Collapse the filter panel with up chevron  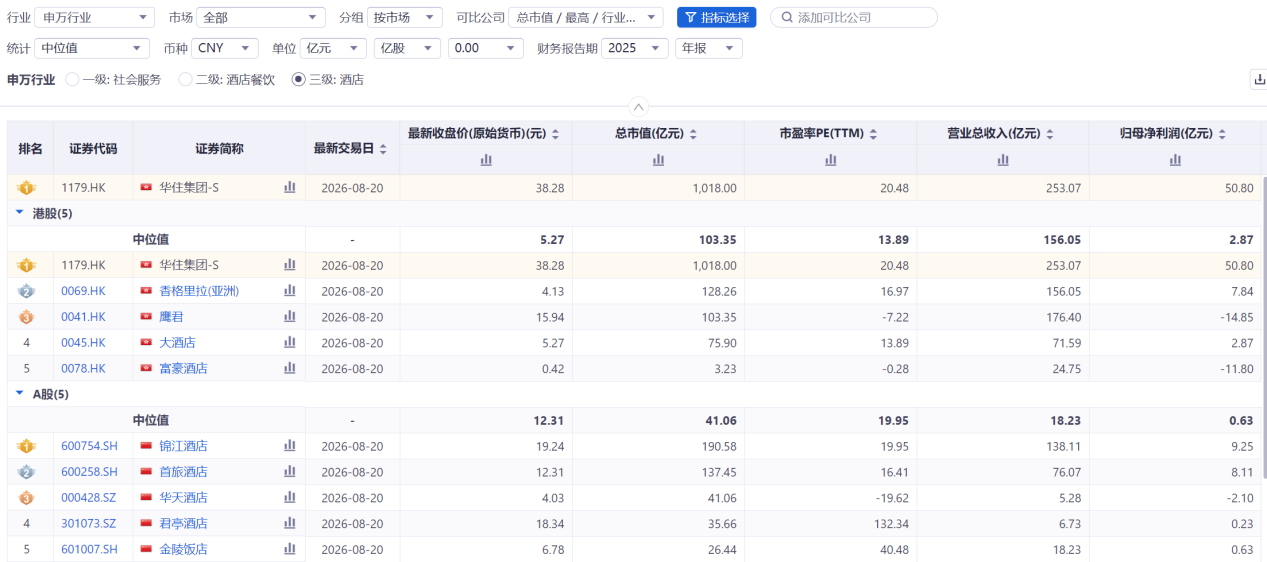click(639, 106)
